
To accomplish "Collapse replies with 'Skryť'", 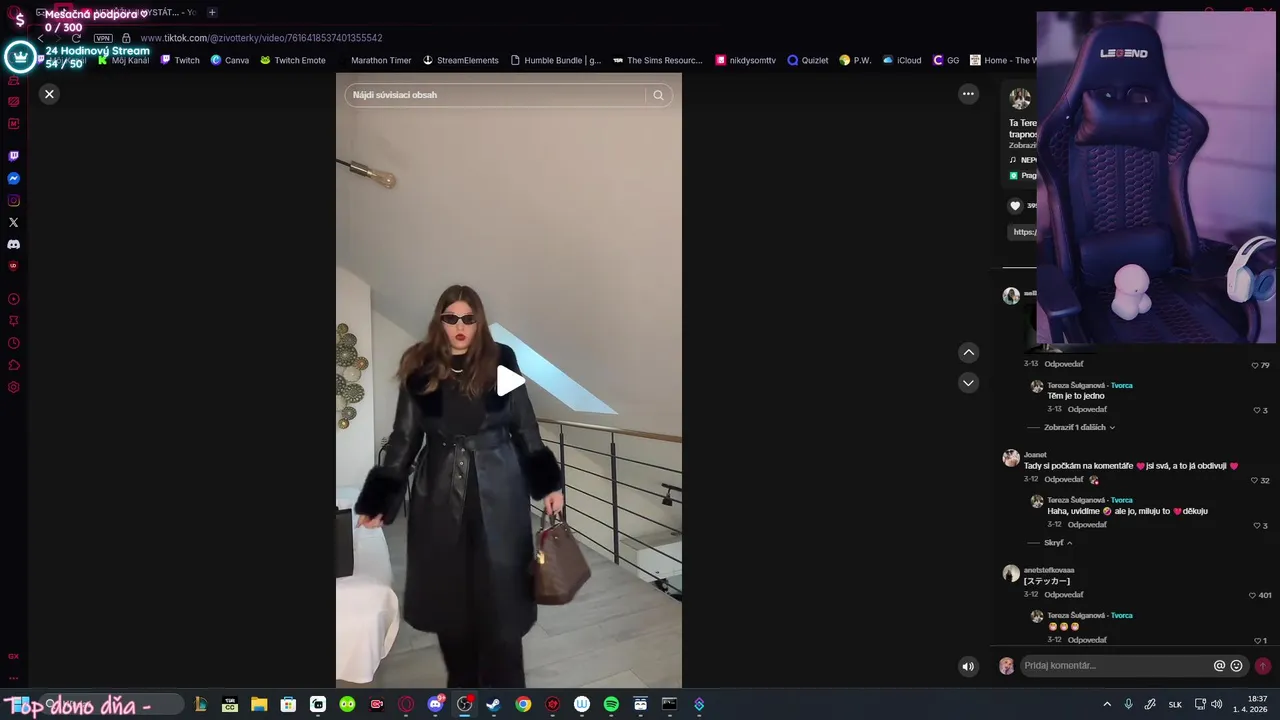I will pos(1058,543).
